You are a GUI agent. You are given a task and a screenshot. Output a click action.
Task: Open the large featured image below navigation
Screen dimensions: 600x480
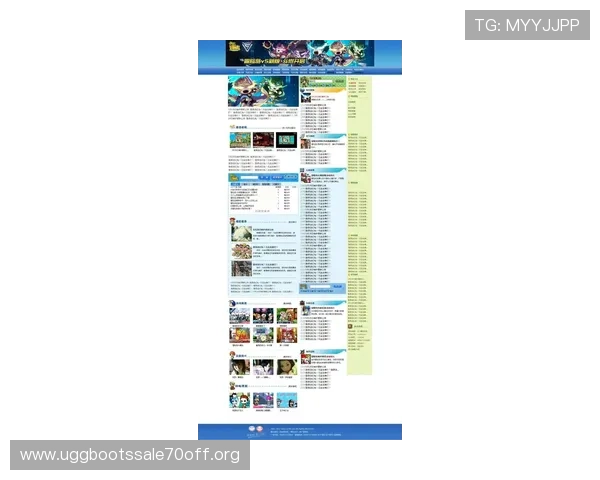[263, 91]
